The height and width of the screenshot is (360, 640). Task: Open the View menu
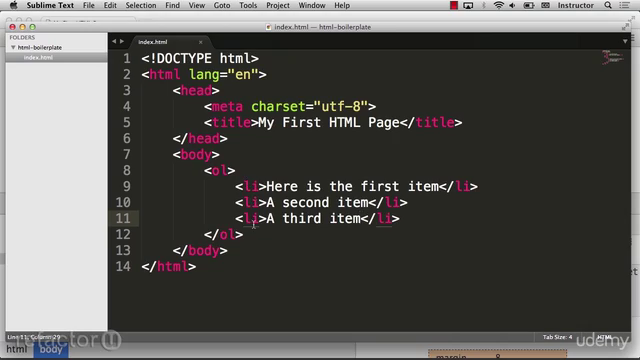(x=197, y=5)
